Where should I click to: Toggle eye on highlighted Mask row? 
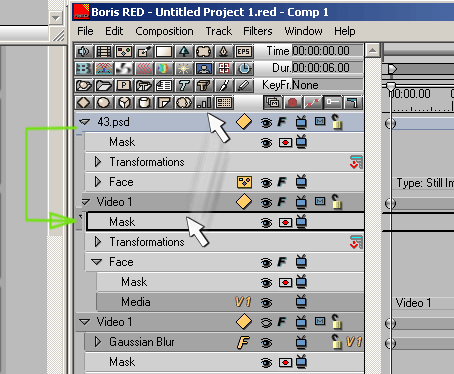[266, 223]
